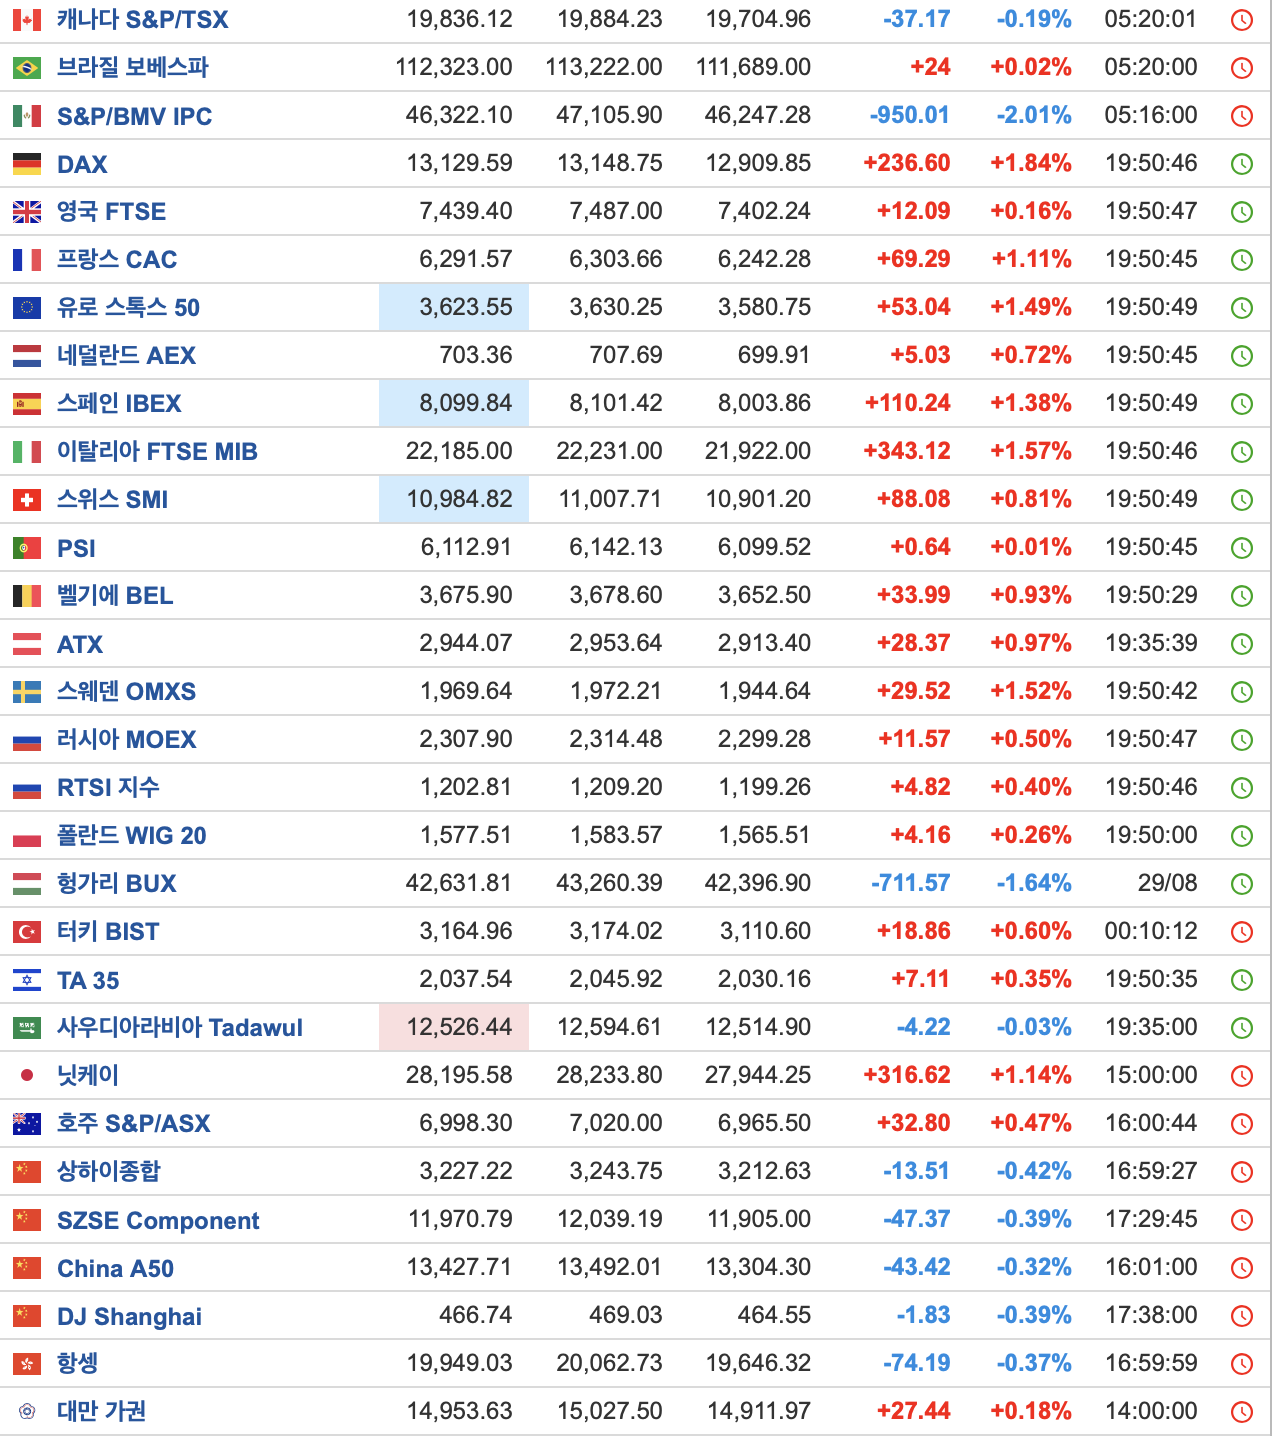Image resolution: width=1272 pixels, height=1436 pixels.
Task: Click the Spanish flag beside 스페인 IBEX
Action: click(27, 403)
